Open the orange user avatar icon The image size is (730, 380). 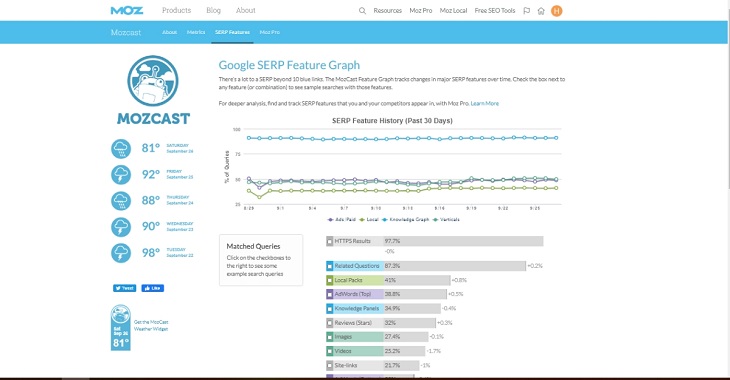[x=556, y=11]
